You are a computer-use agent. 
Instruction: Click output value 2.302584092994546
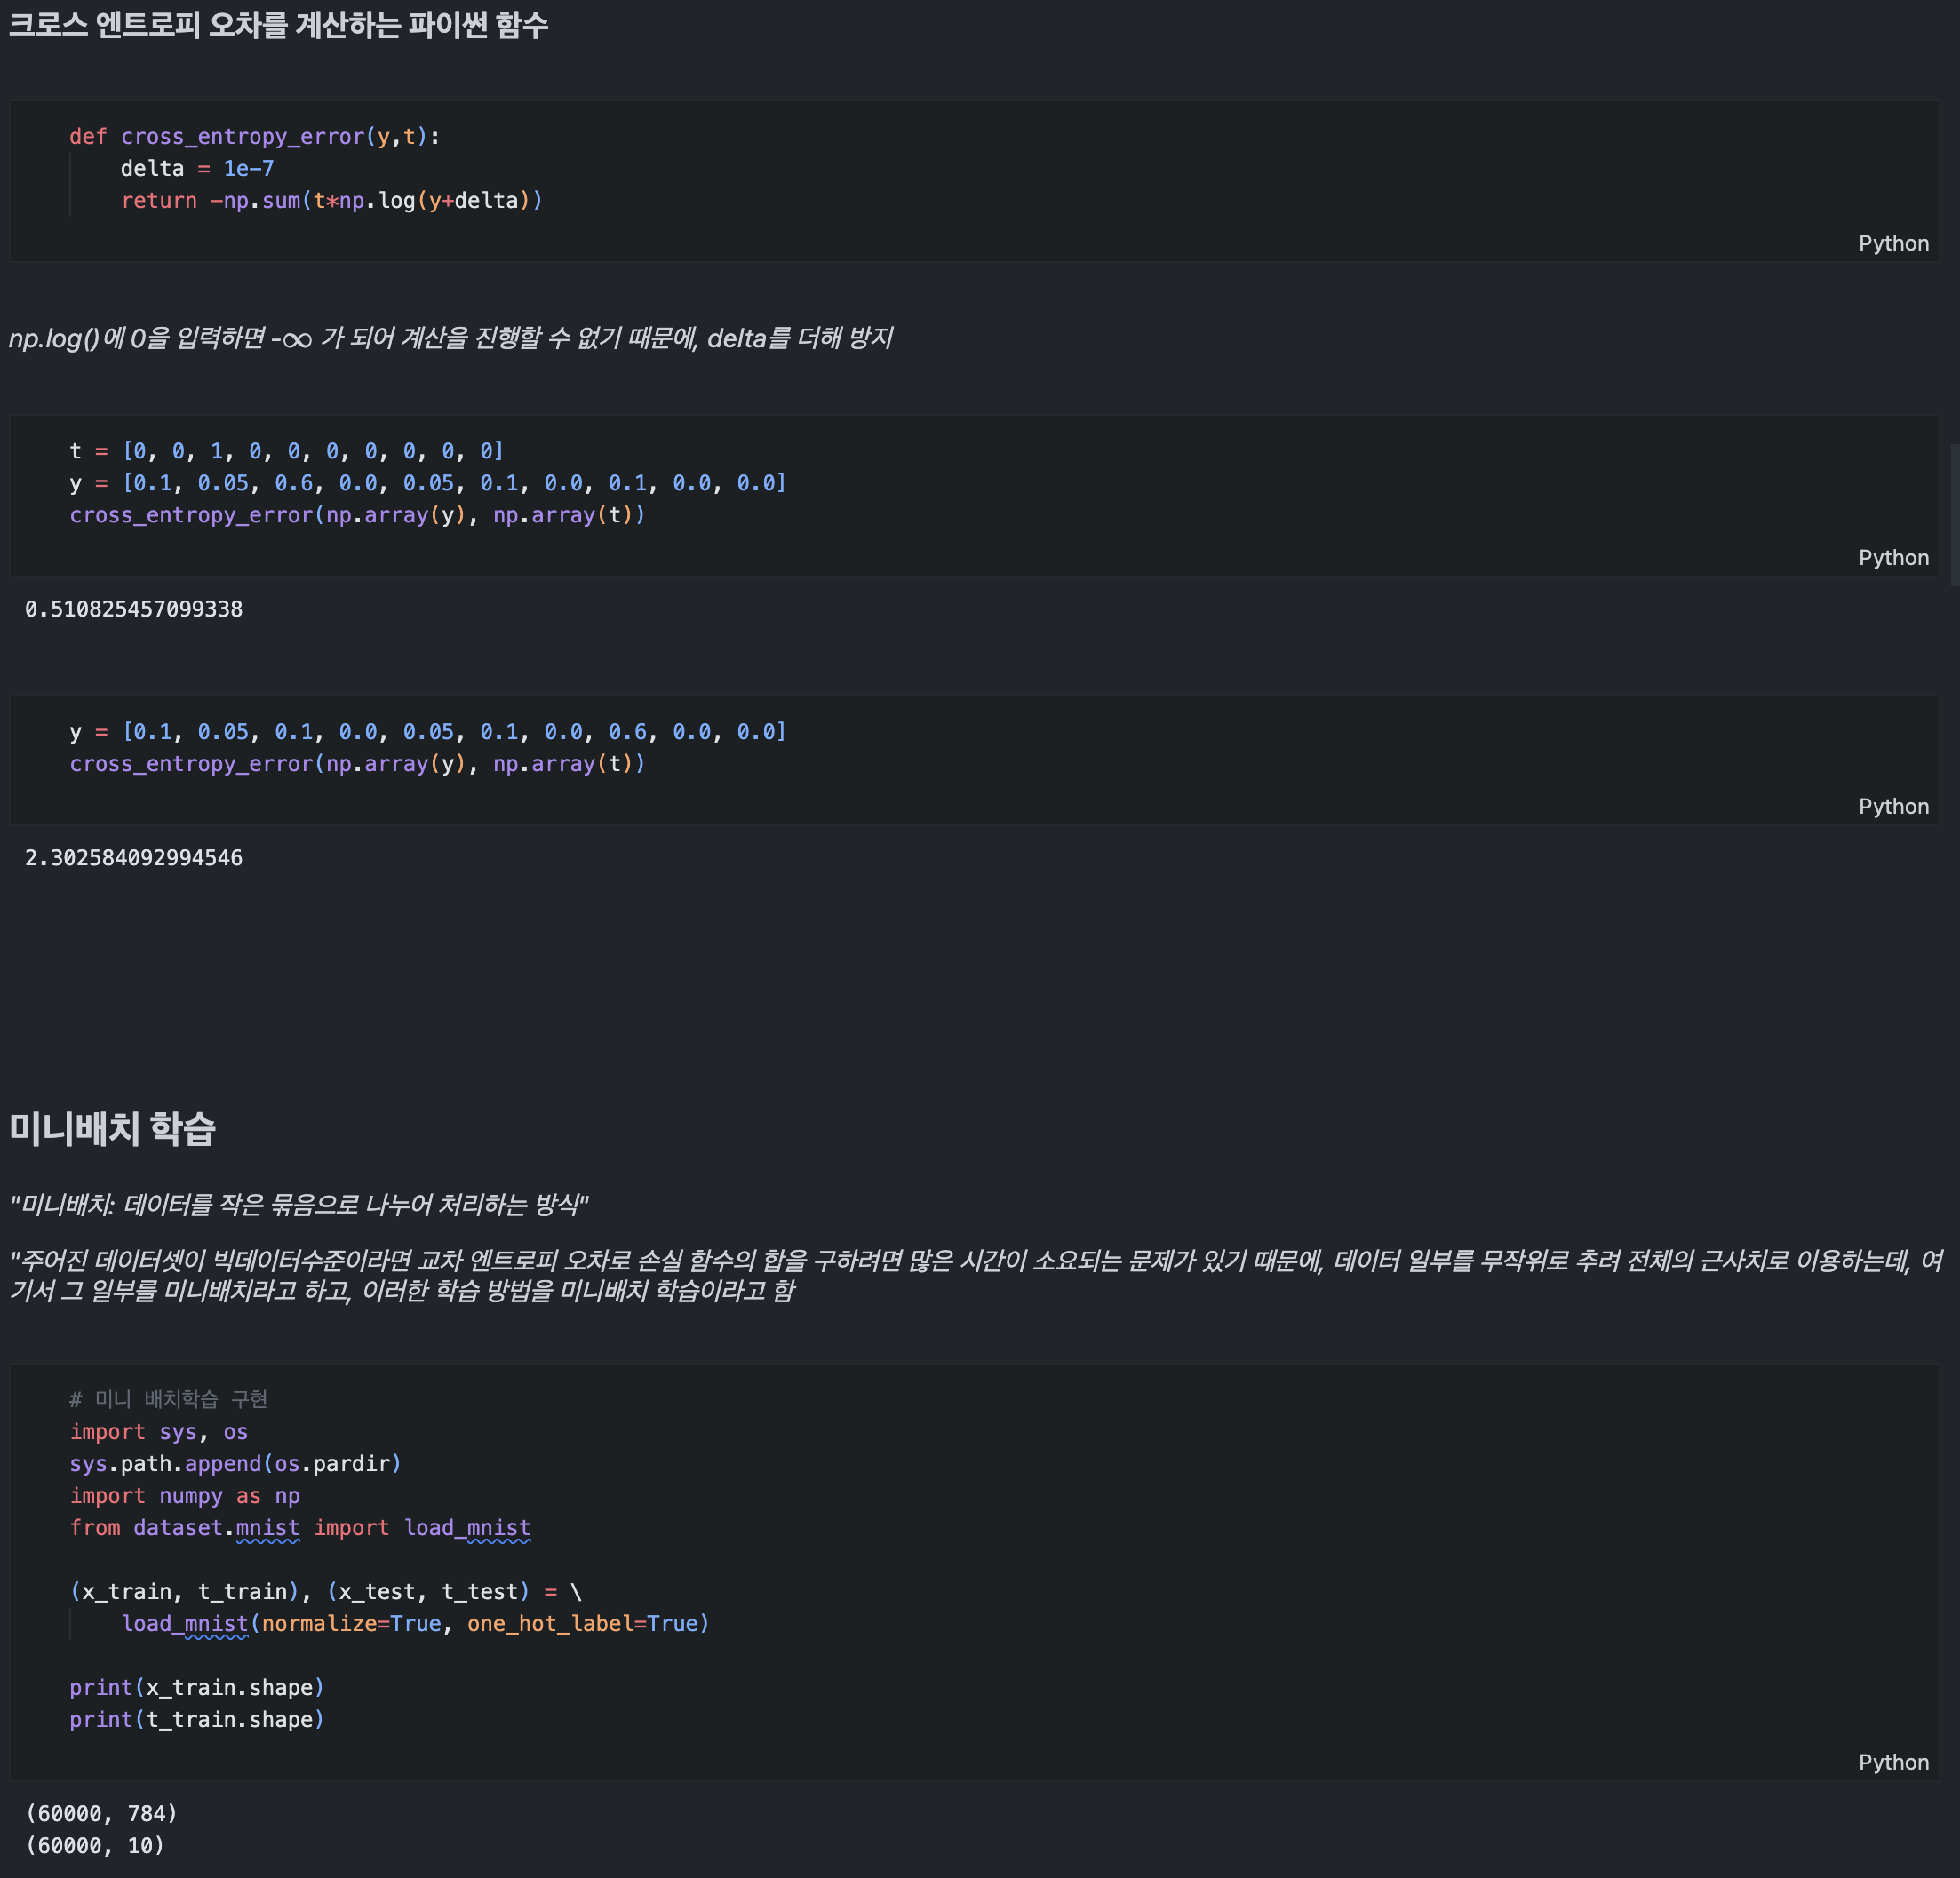[x=134, y=858]
